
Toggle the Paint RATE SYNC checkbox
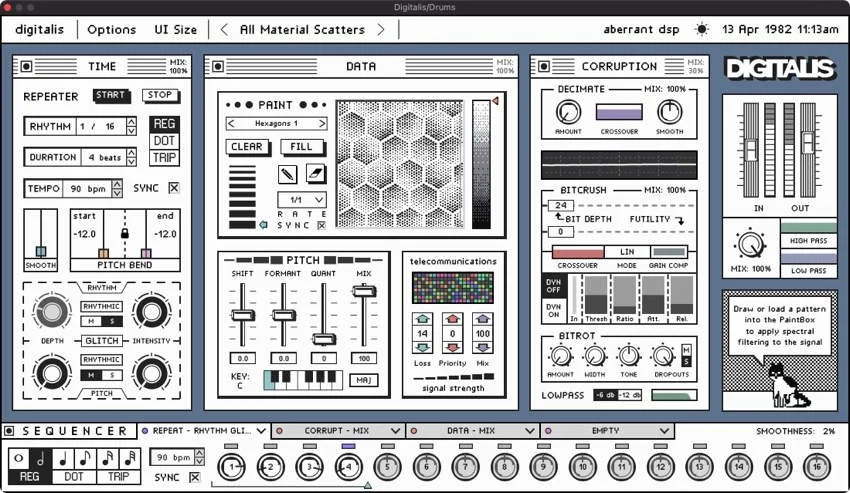pyautogui.click(x=321, y=225)
